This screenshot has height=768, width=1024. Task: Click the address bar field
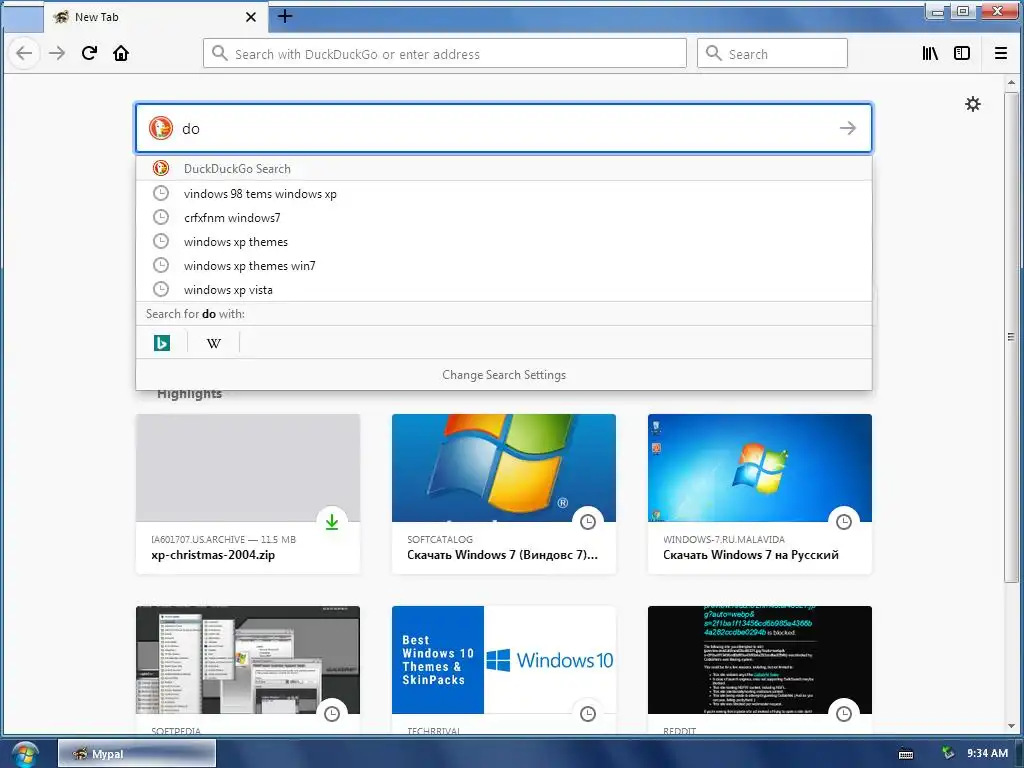(x=445, y=54)
